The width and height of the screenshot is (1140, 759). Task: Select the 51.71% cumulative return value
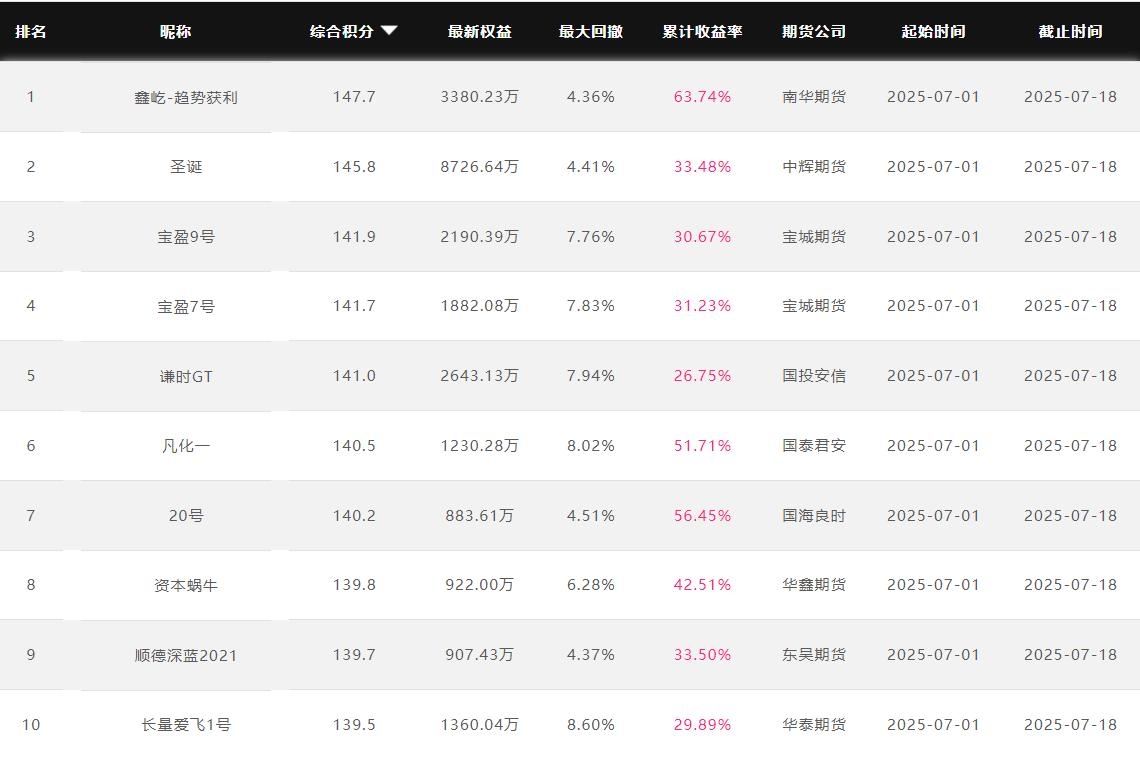point(702,445)
